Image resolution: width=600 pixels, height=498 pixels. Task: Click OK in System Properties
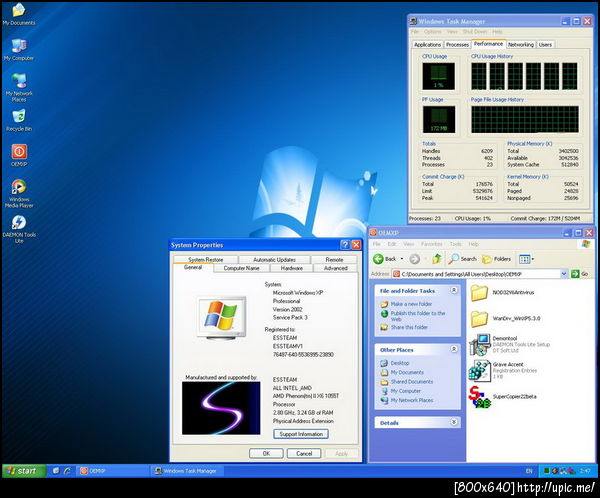[x=266, y=454]
